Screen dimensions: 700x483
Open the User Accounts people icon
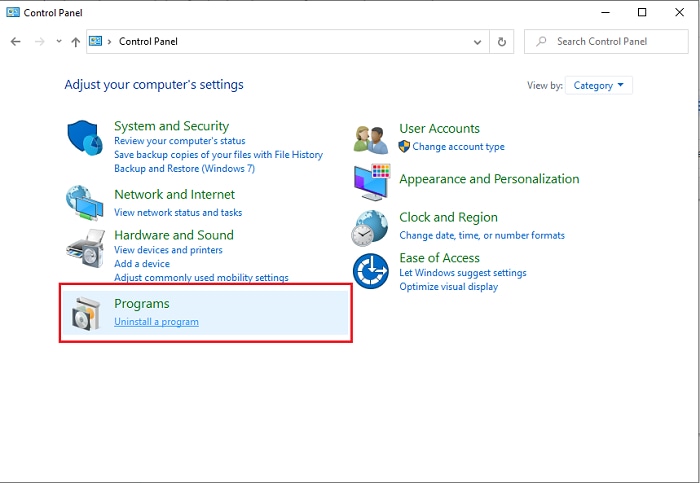tap(371, 140)
